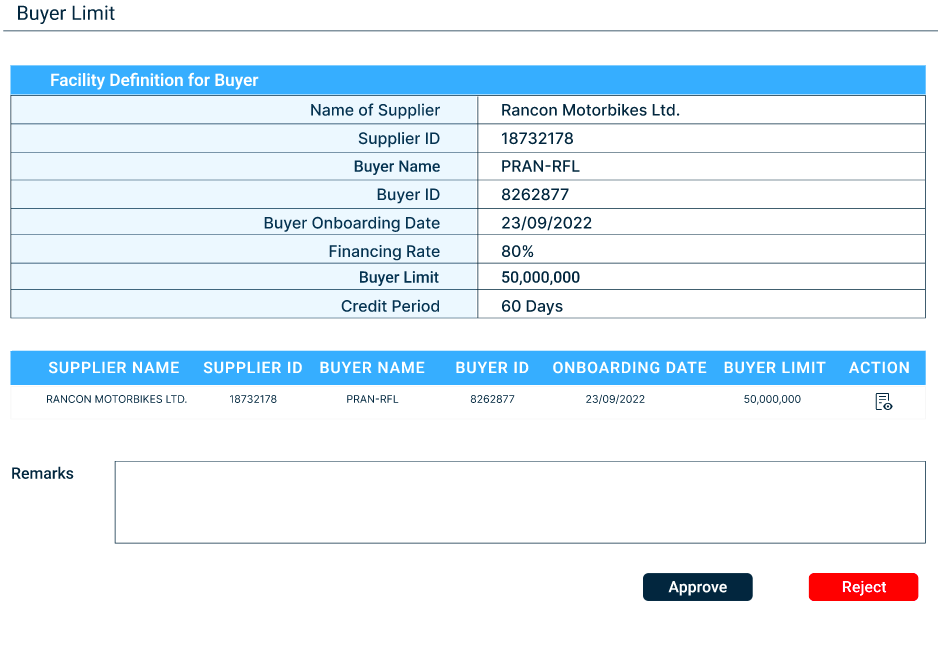Click the ONBOARDING DATE column header
938x666 pixels.
pyautogui.click(x=629, y=368)
